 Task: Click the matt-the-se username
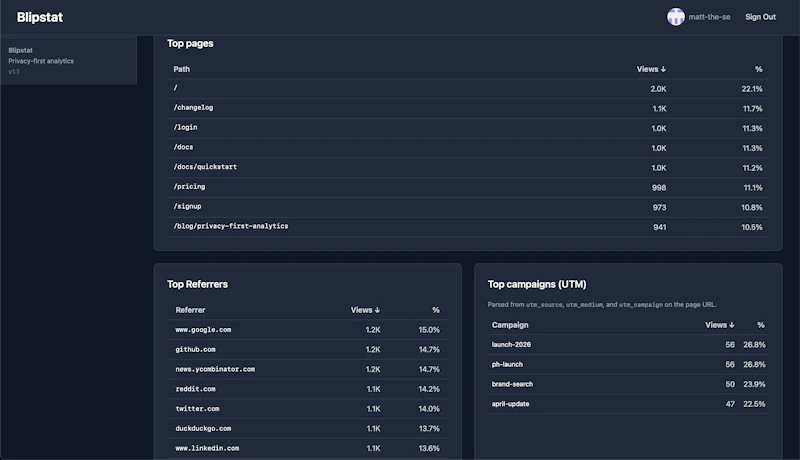click(709, 17)
